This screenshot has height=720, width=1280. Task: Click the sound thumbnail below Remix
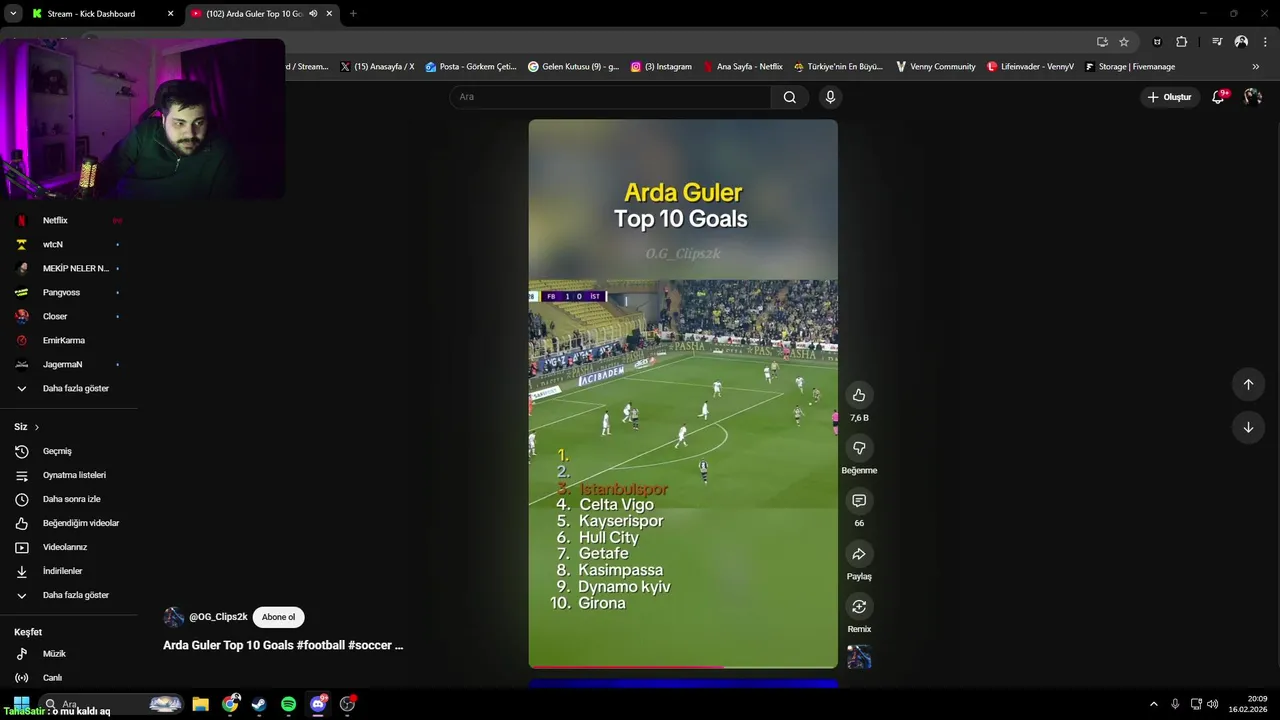(x=859, y=657)
